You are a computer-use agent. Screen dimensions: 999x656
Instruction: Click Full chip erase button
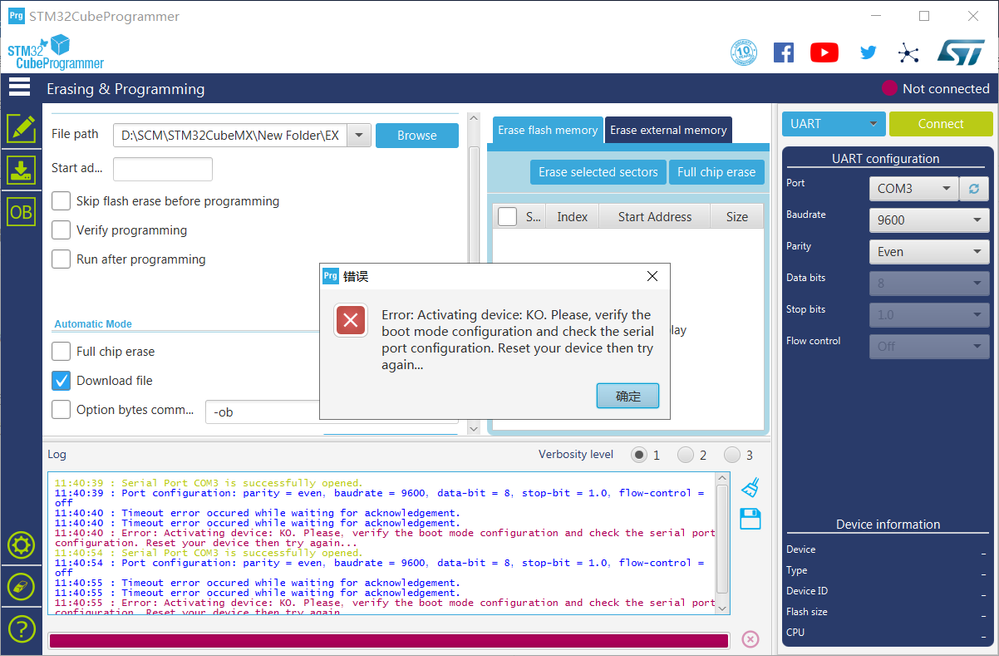point(716,172)
